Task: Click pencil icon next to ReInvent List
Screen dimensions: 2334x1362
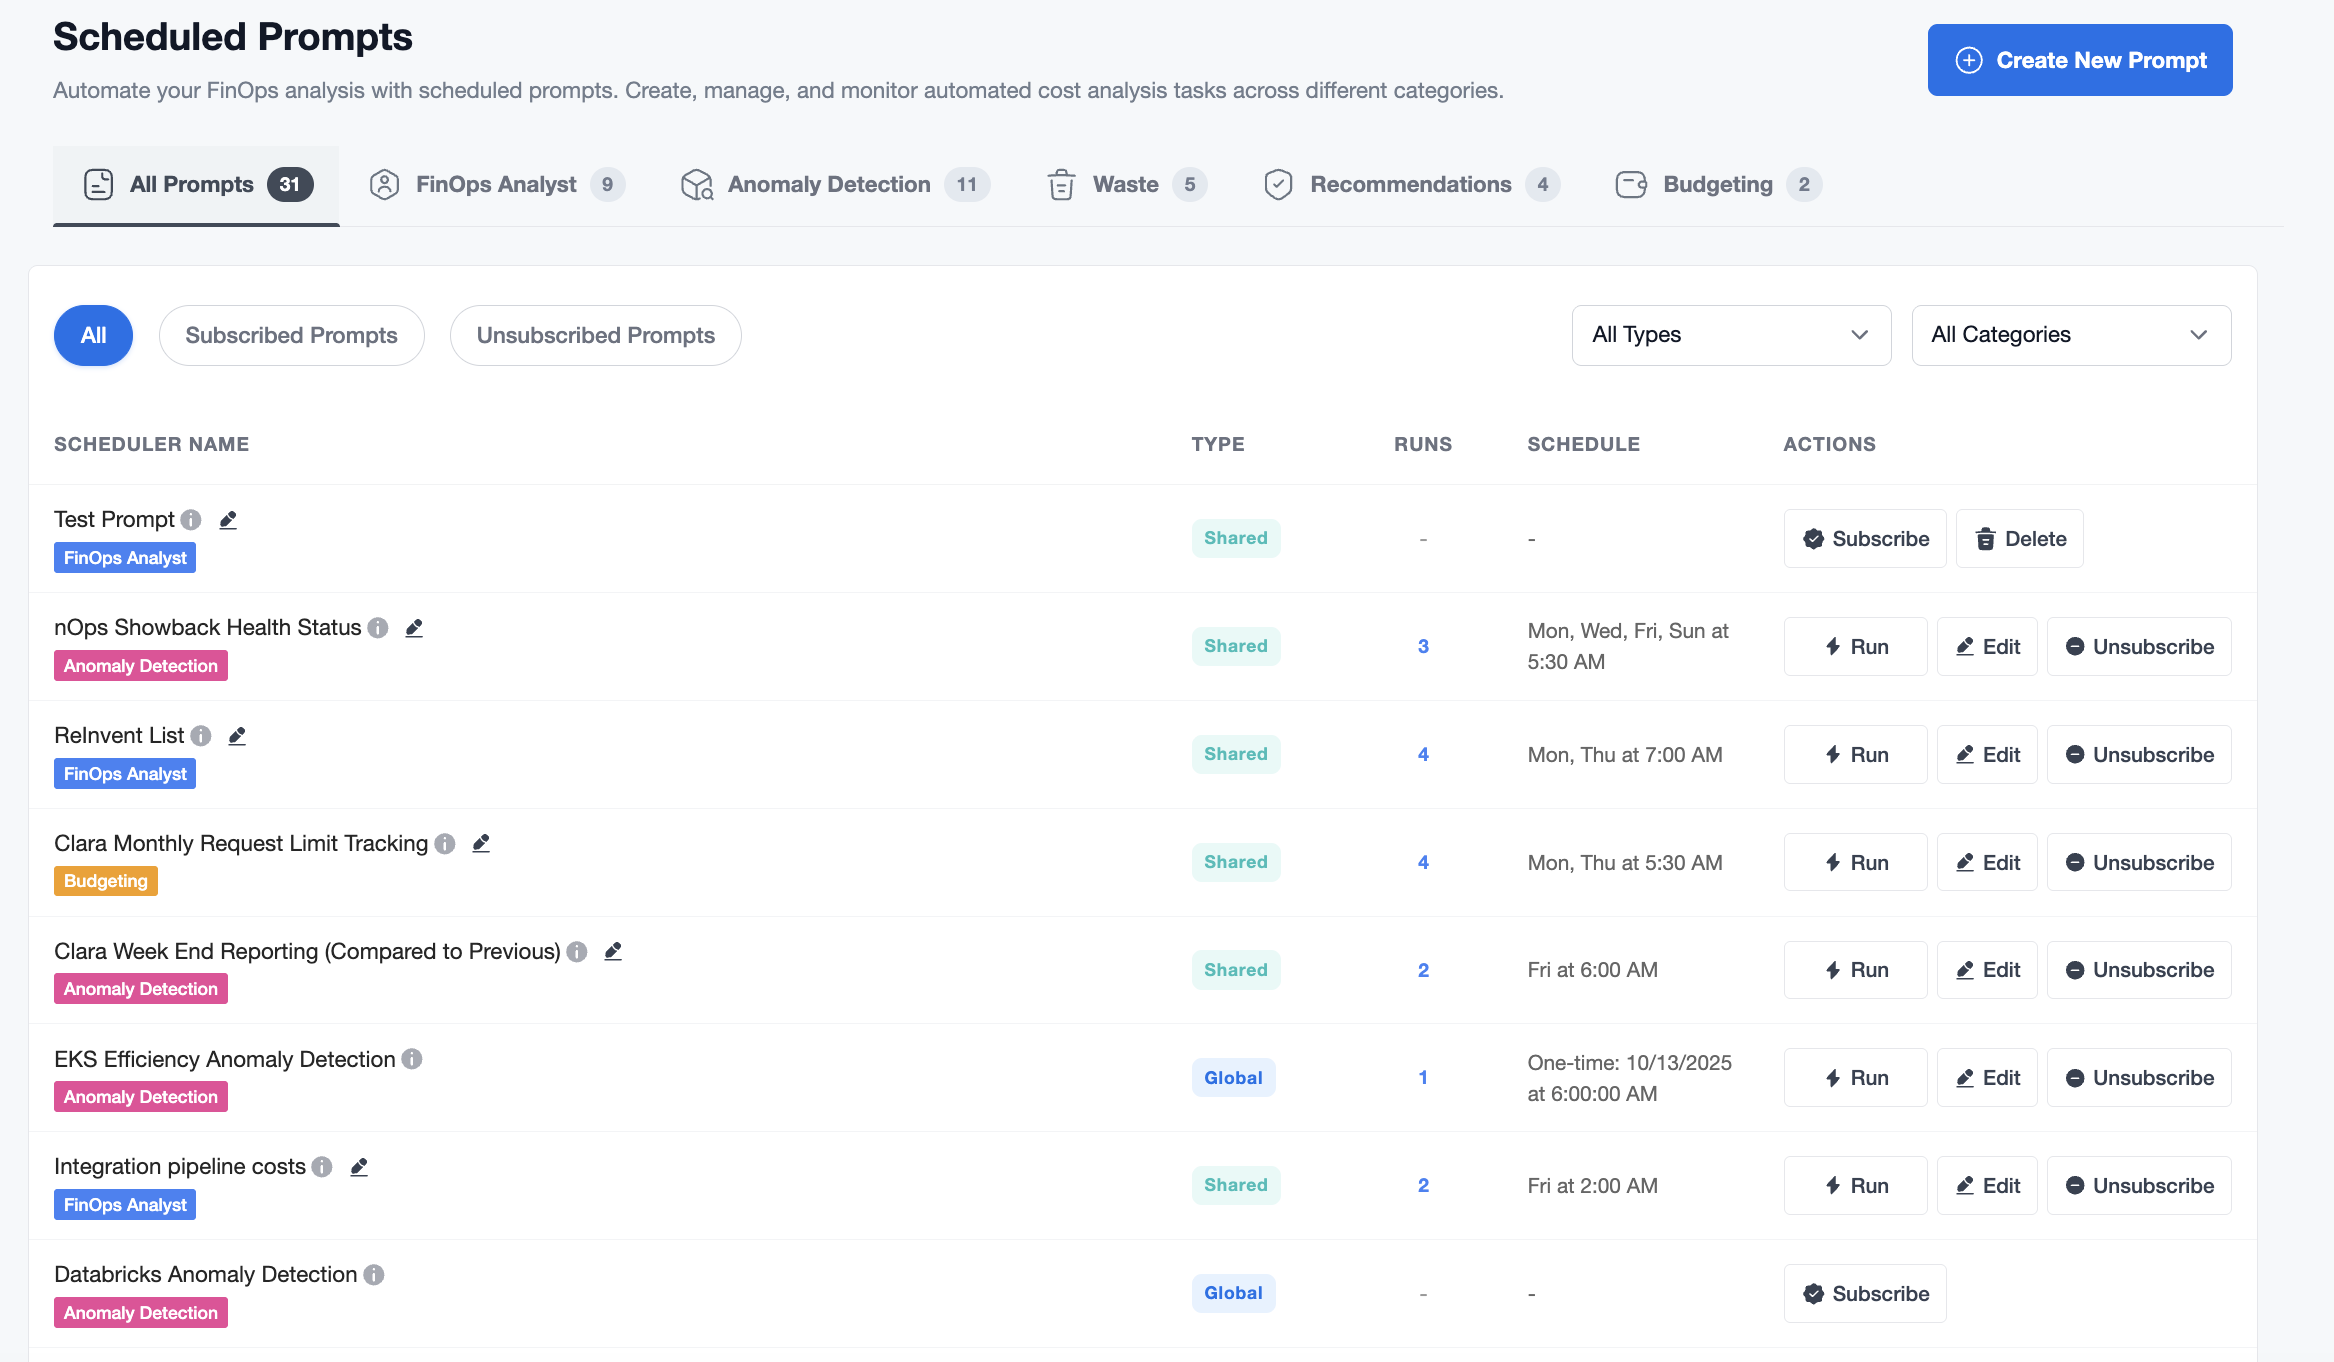Action: (x=237, y=736)
